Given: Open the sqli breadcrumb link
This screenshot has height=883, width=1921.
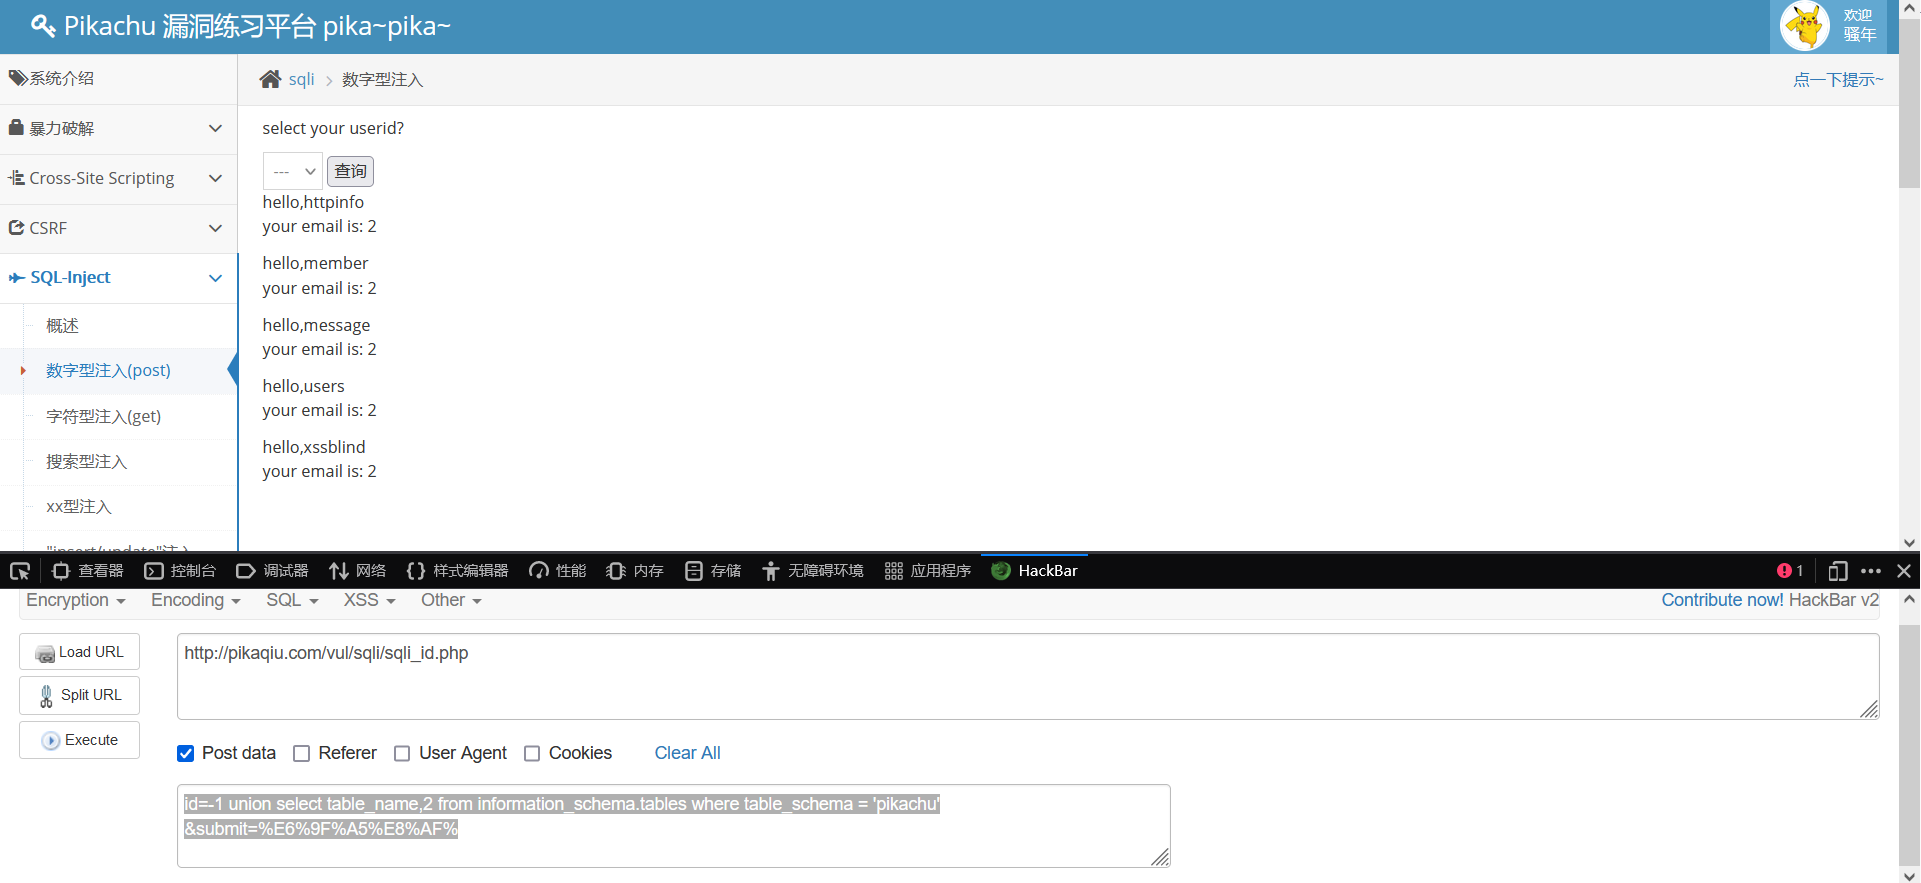Looking at the screenshot, I should click(x=301, y=80).
